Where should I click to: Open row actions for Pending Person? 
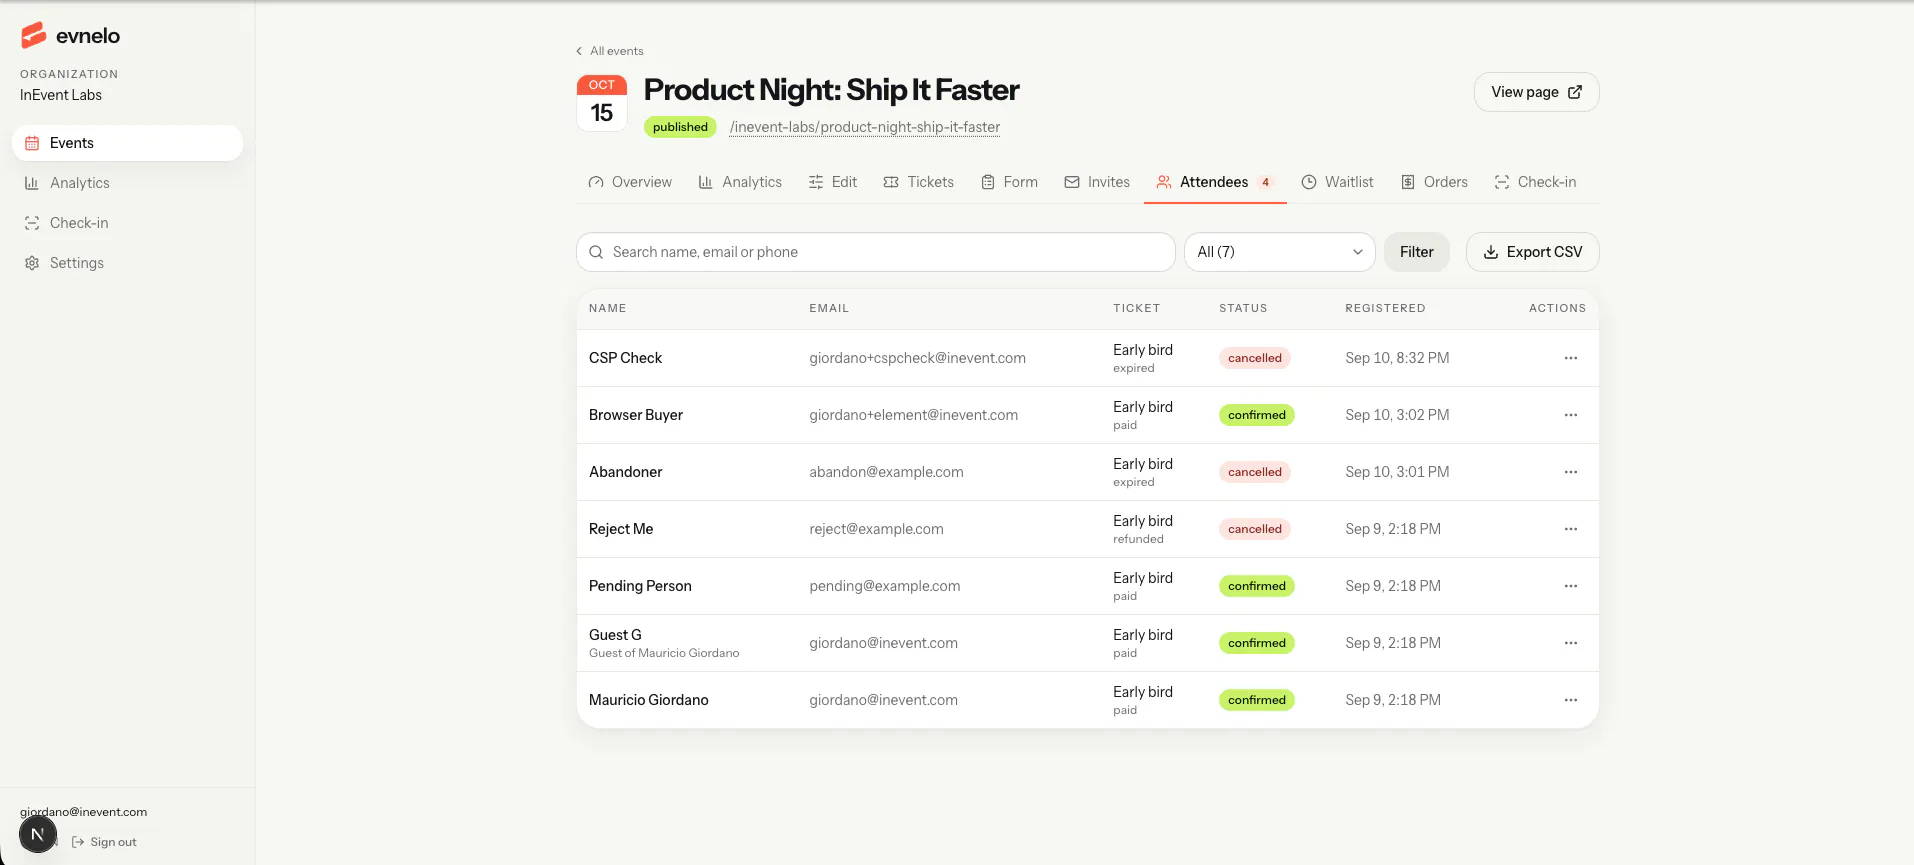(1570, 586)
